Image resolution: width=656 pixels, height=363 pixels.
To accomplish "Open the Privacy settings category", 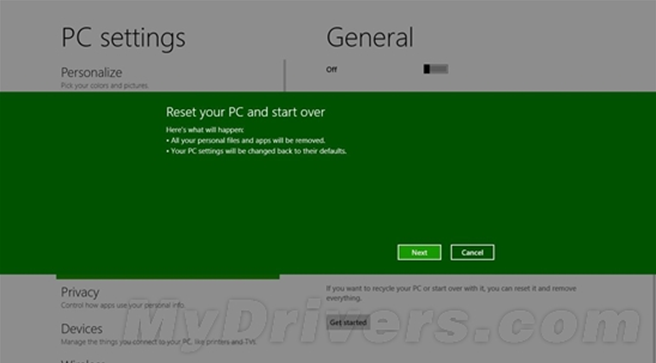I will coord(80,292).
